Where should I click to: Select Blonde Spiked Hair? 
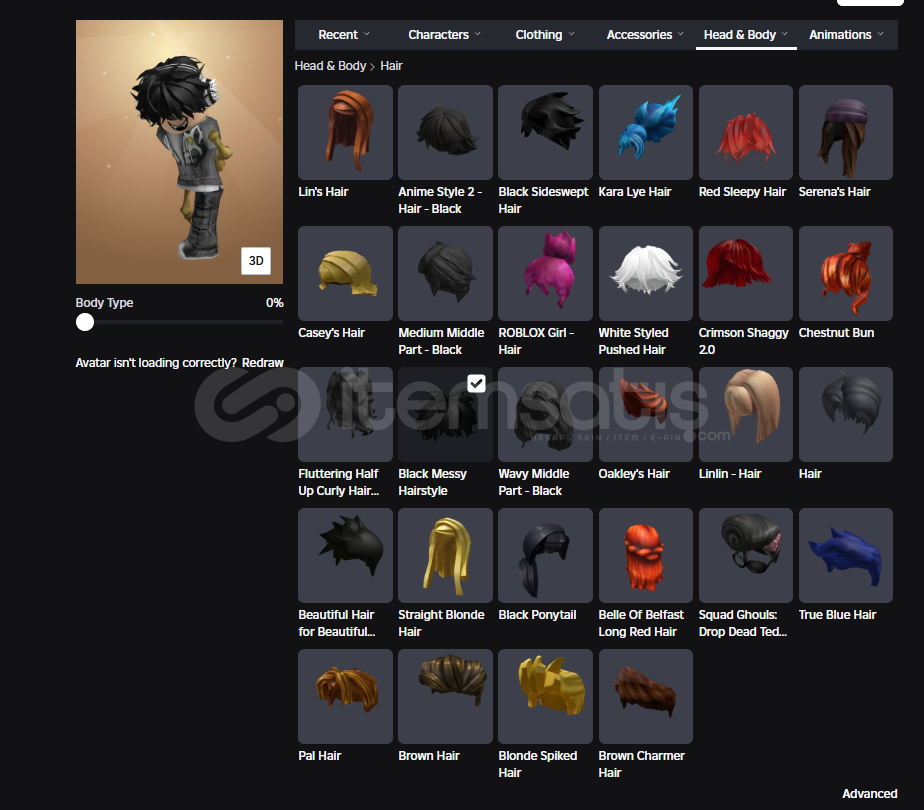tap(546, 696)
